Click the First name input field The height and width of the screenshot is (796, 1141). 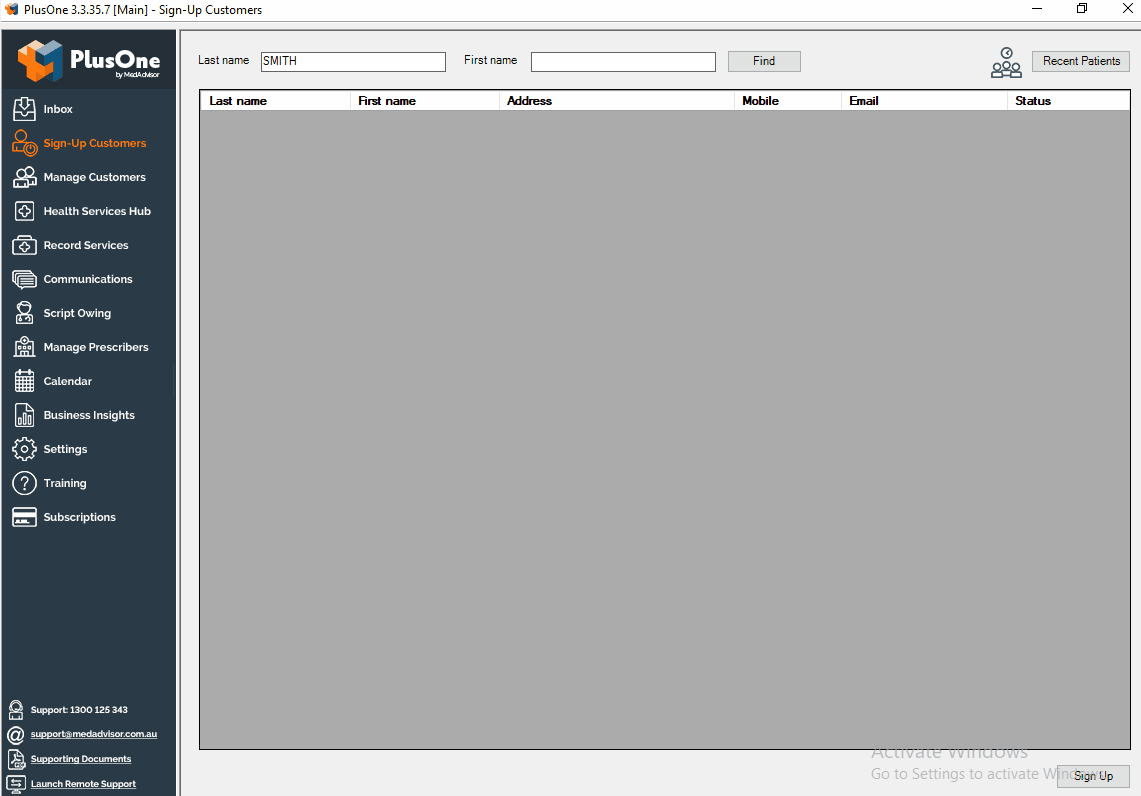pyautogui.click(x=623, y=62)
